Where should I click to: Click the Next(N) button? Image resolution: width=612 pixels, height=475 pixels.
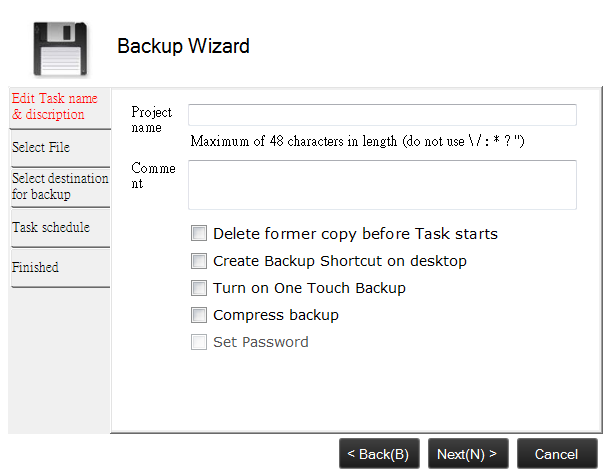pos(467,454)
